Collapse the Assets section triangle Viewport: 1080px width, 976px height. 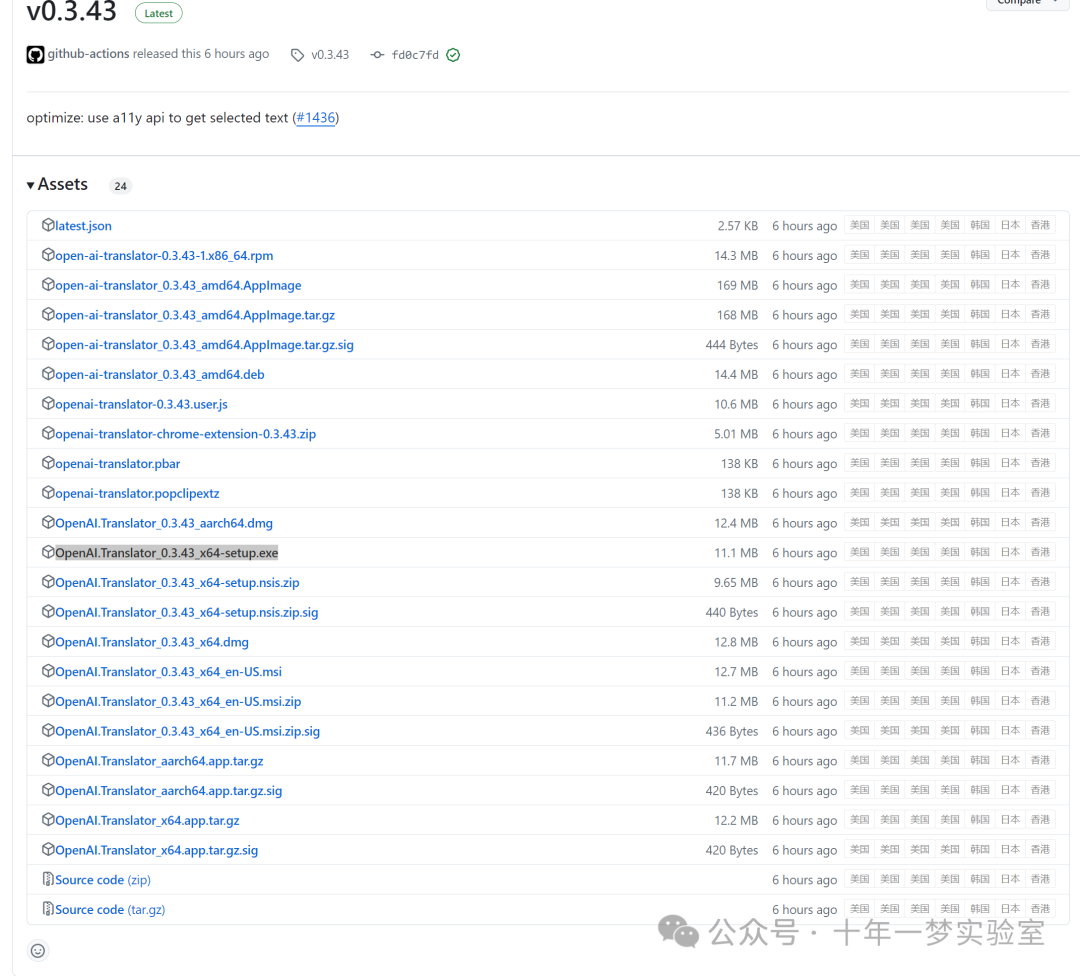point(30,185)
